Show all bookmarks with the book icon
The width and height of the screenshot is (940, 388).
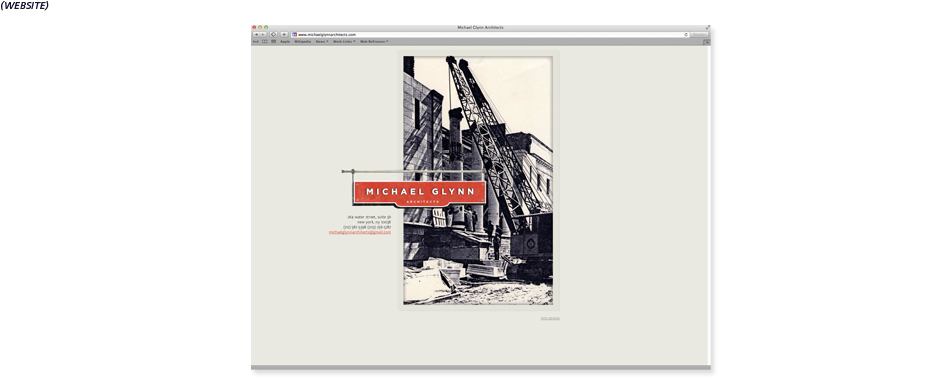pos(264,41)
